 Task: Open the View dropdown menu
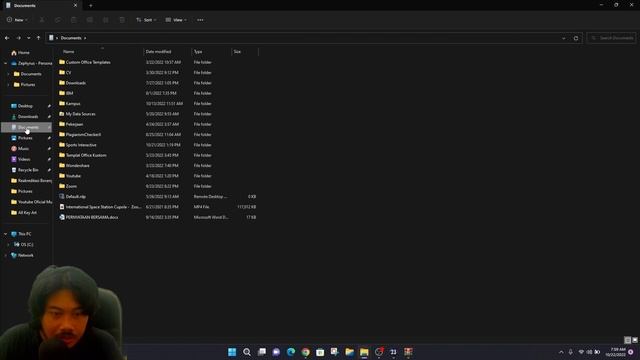tap(176, 20)
